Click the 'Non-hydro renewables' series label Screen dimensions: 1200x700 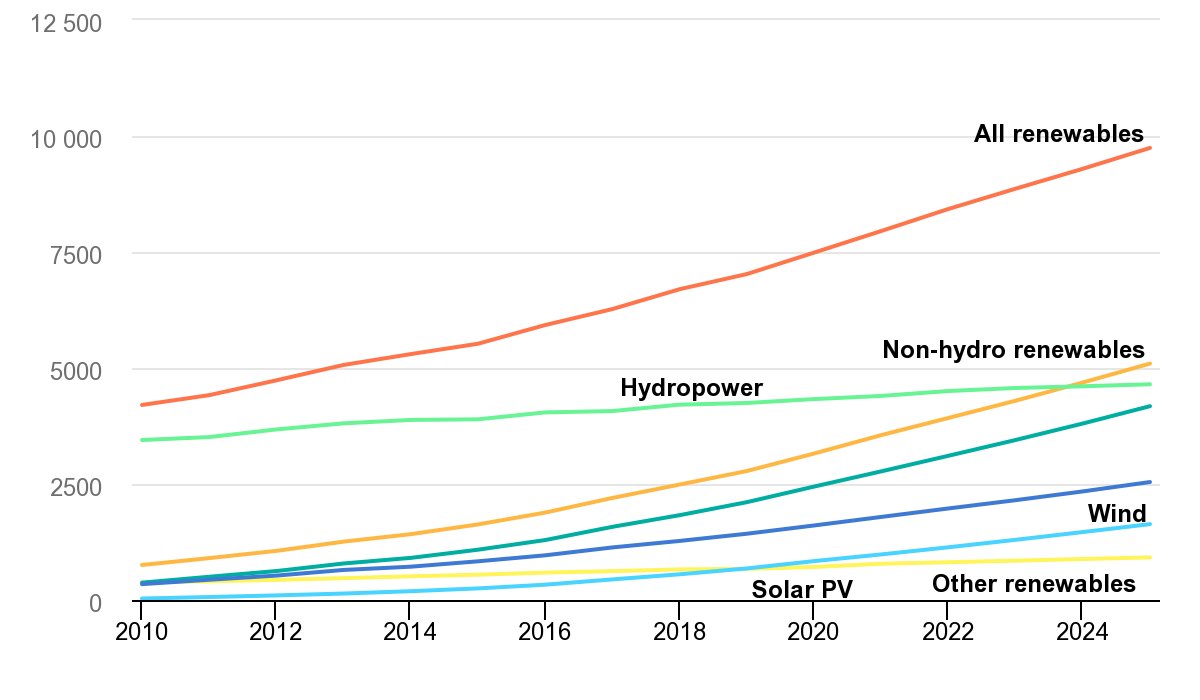point(1013,350)
